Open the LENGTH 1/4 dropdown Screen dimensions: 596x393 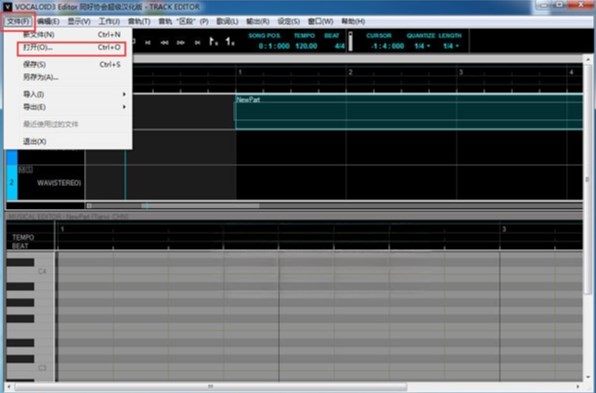pyautogui.click(x=451, y=46)
